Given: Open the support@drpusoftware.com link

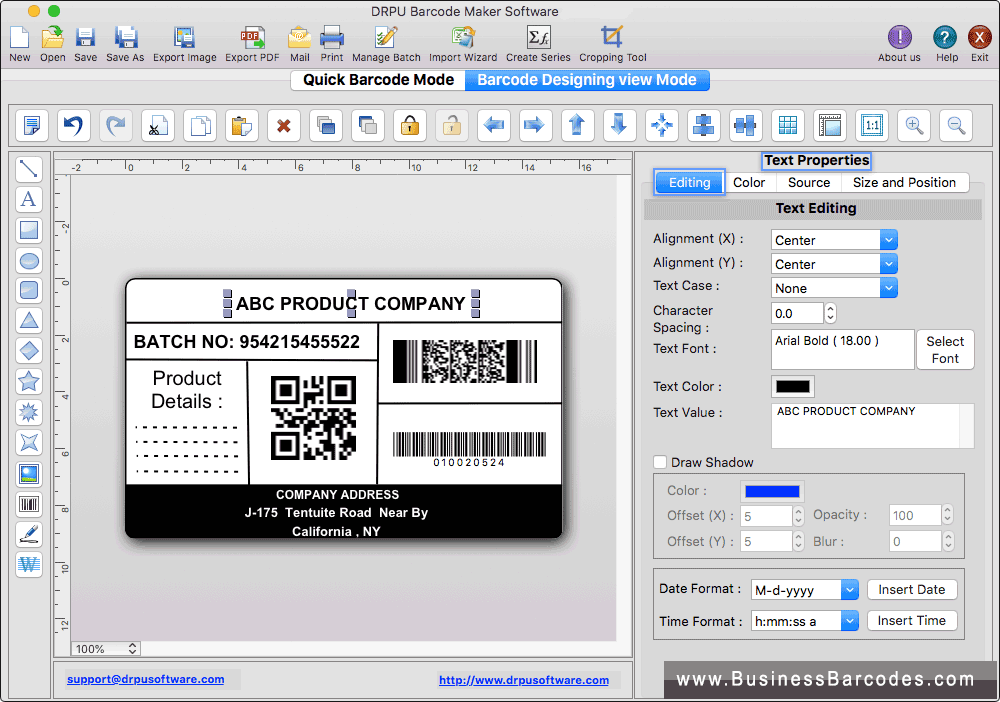Looking at the screenshot, I should click(145, 679).
